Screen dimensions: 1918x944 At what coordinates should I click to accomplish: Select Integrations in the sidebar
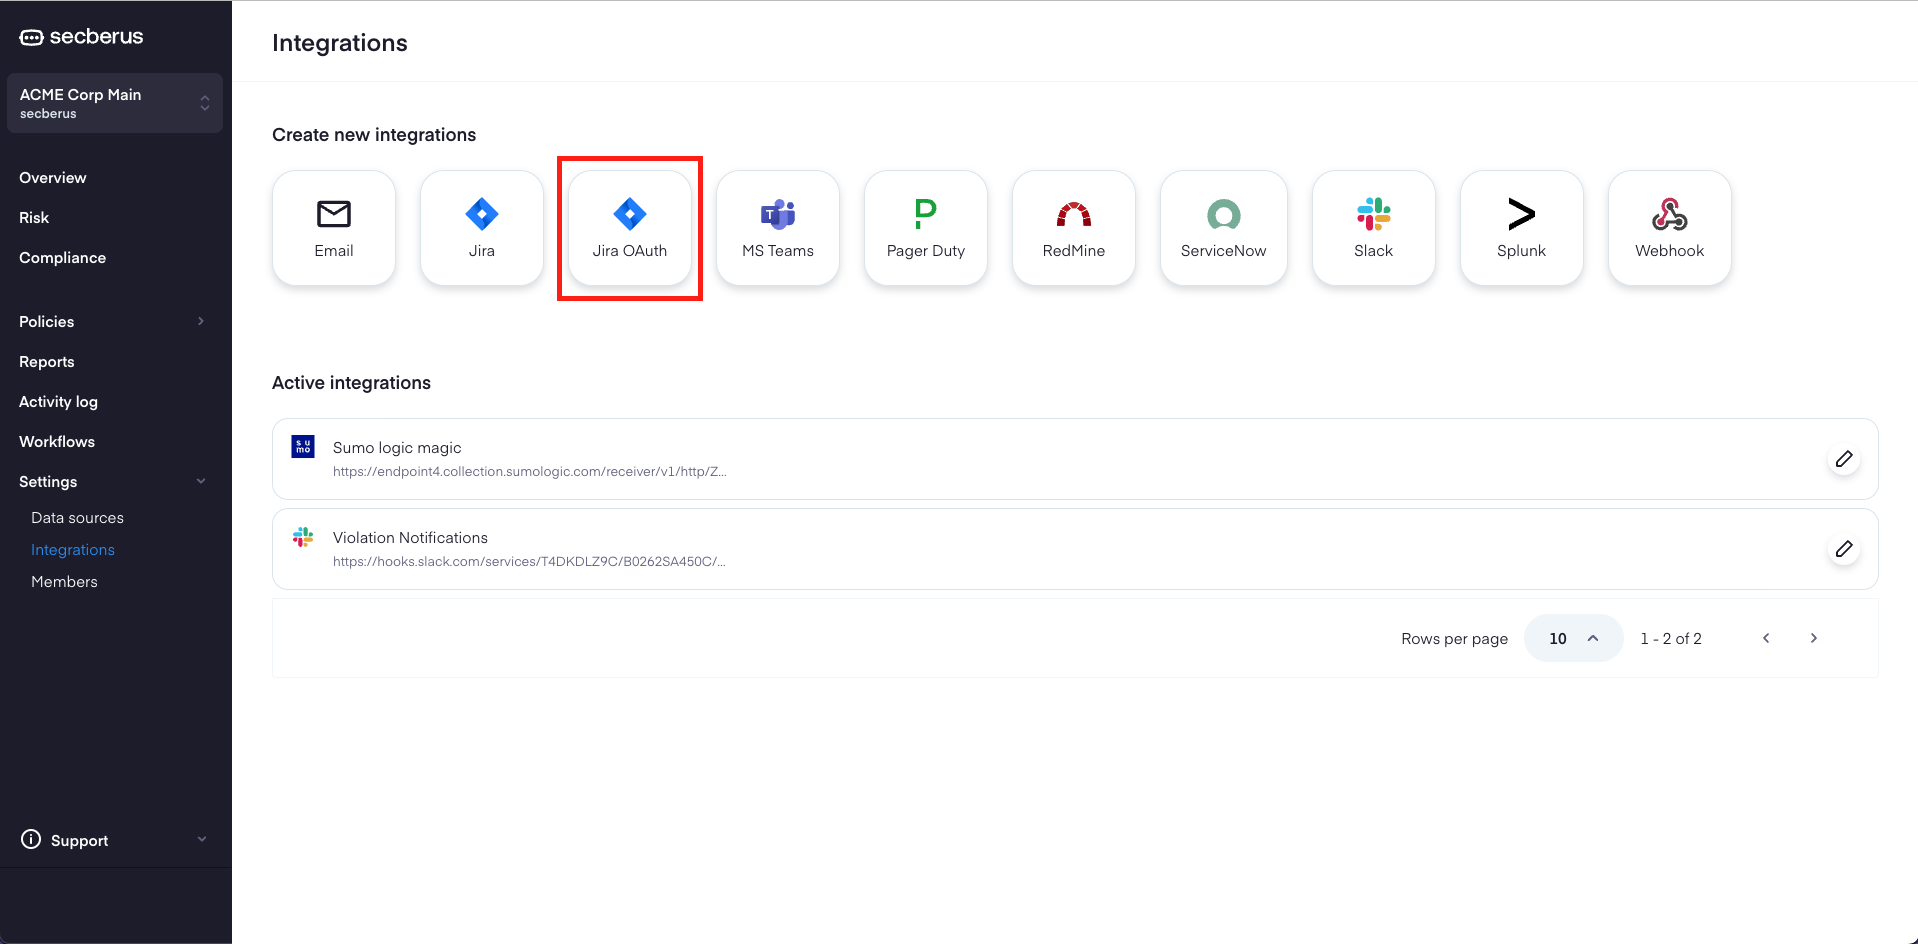[x=73, y=550]
